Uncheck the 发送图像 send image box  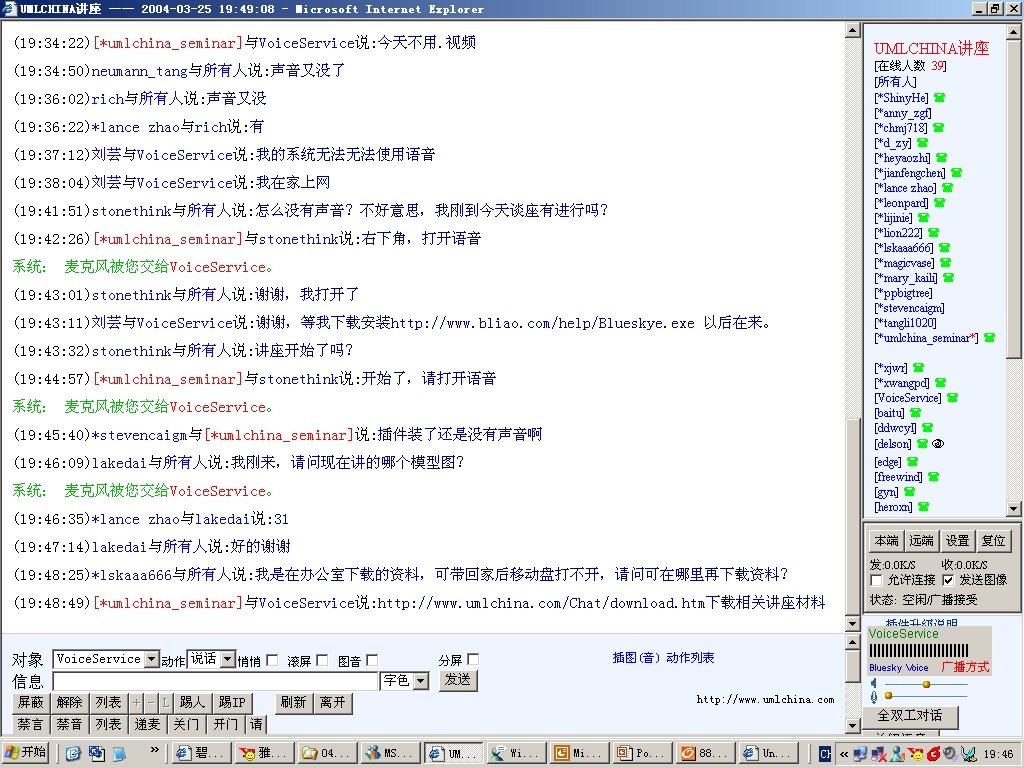(948, 580)
